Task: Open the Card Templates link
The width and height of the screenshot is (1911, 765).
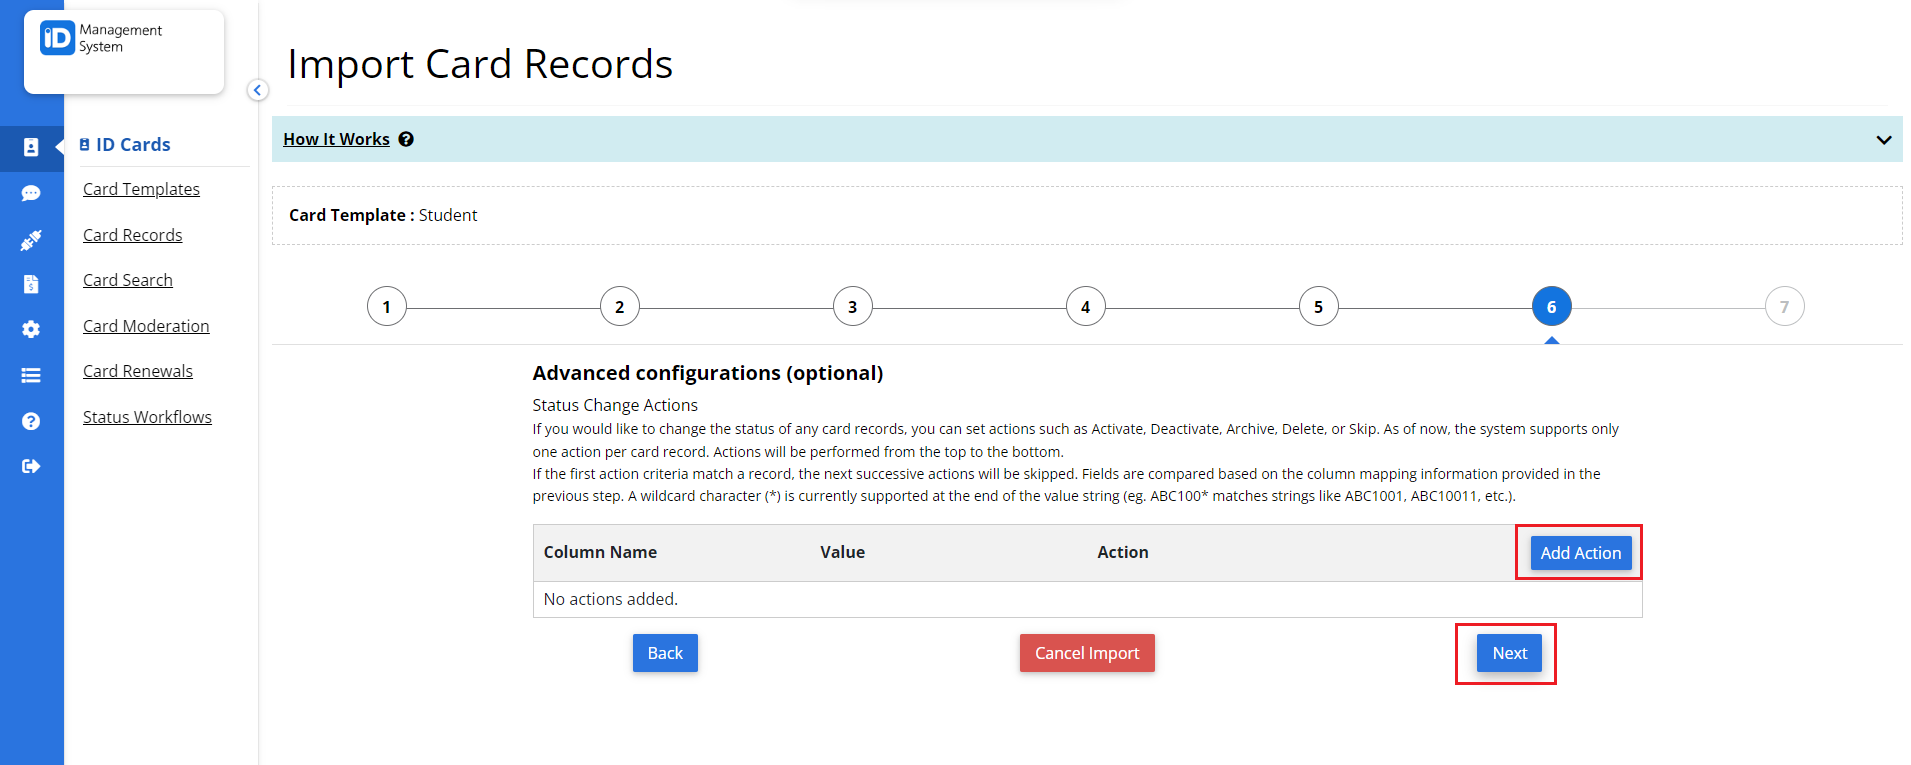Action: pyautogui.click(x=141, y=188)
